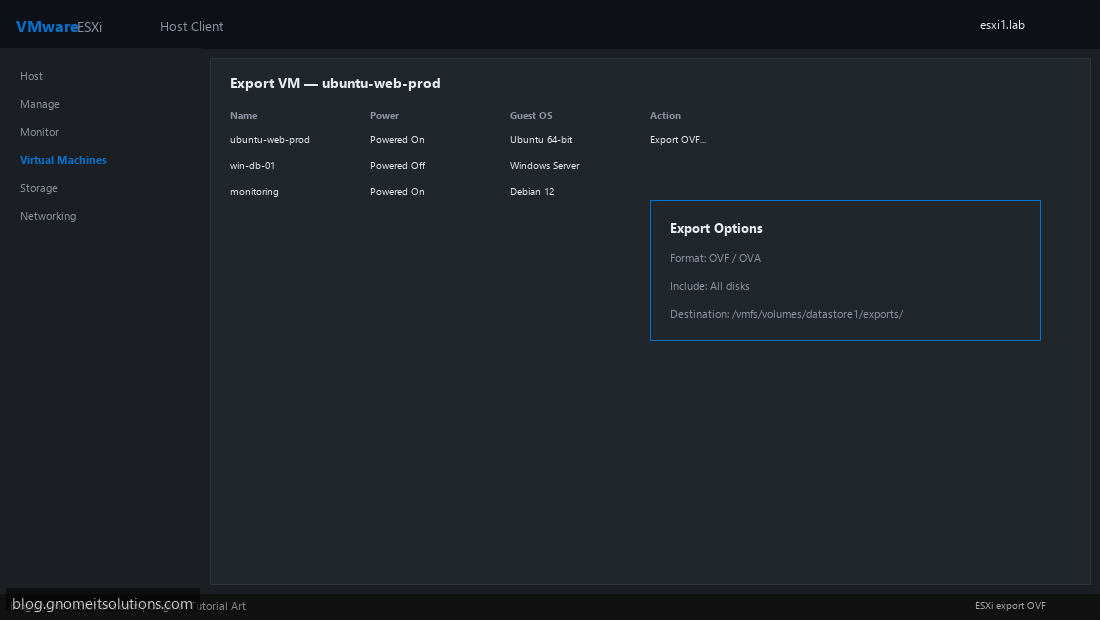Navigate to Networking in the sidebar
Screen dimensions: 1100x620
click(x=48, y=216)
